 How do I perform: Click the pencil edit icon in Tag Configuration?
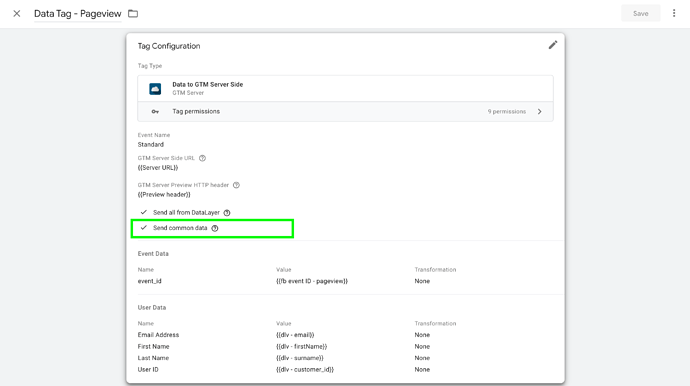553,45
